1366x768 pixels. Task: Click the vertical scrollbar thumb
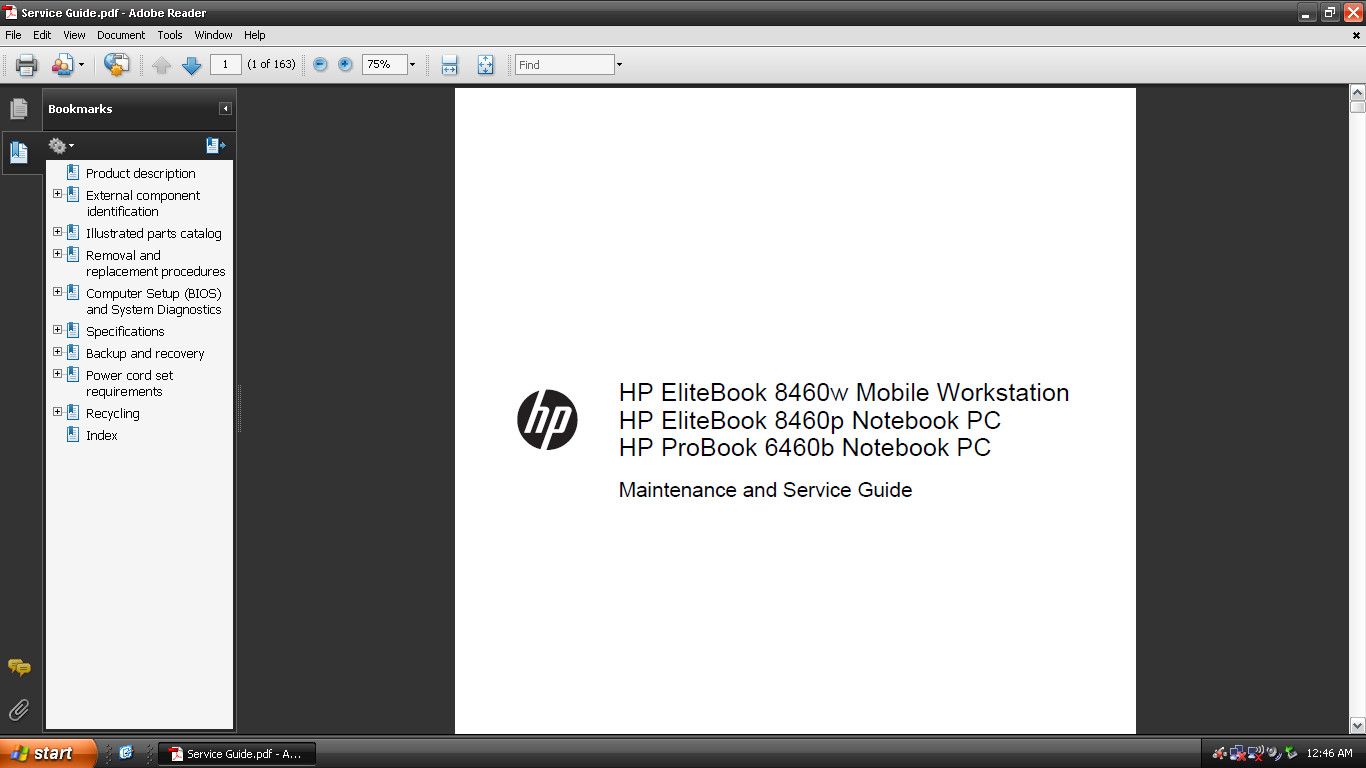1357,106
